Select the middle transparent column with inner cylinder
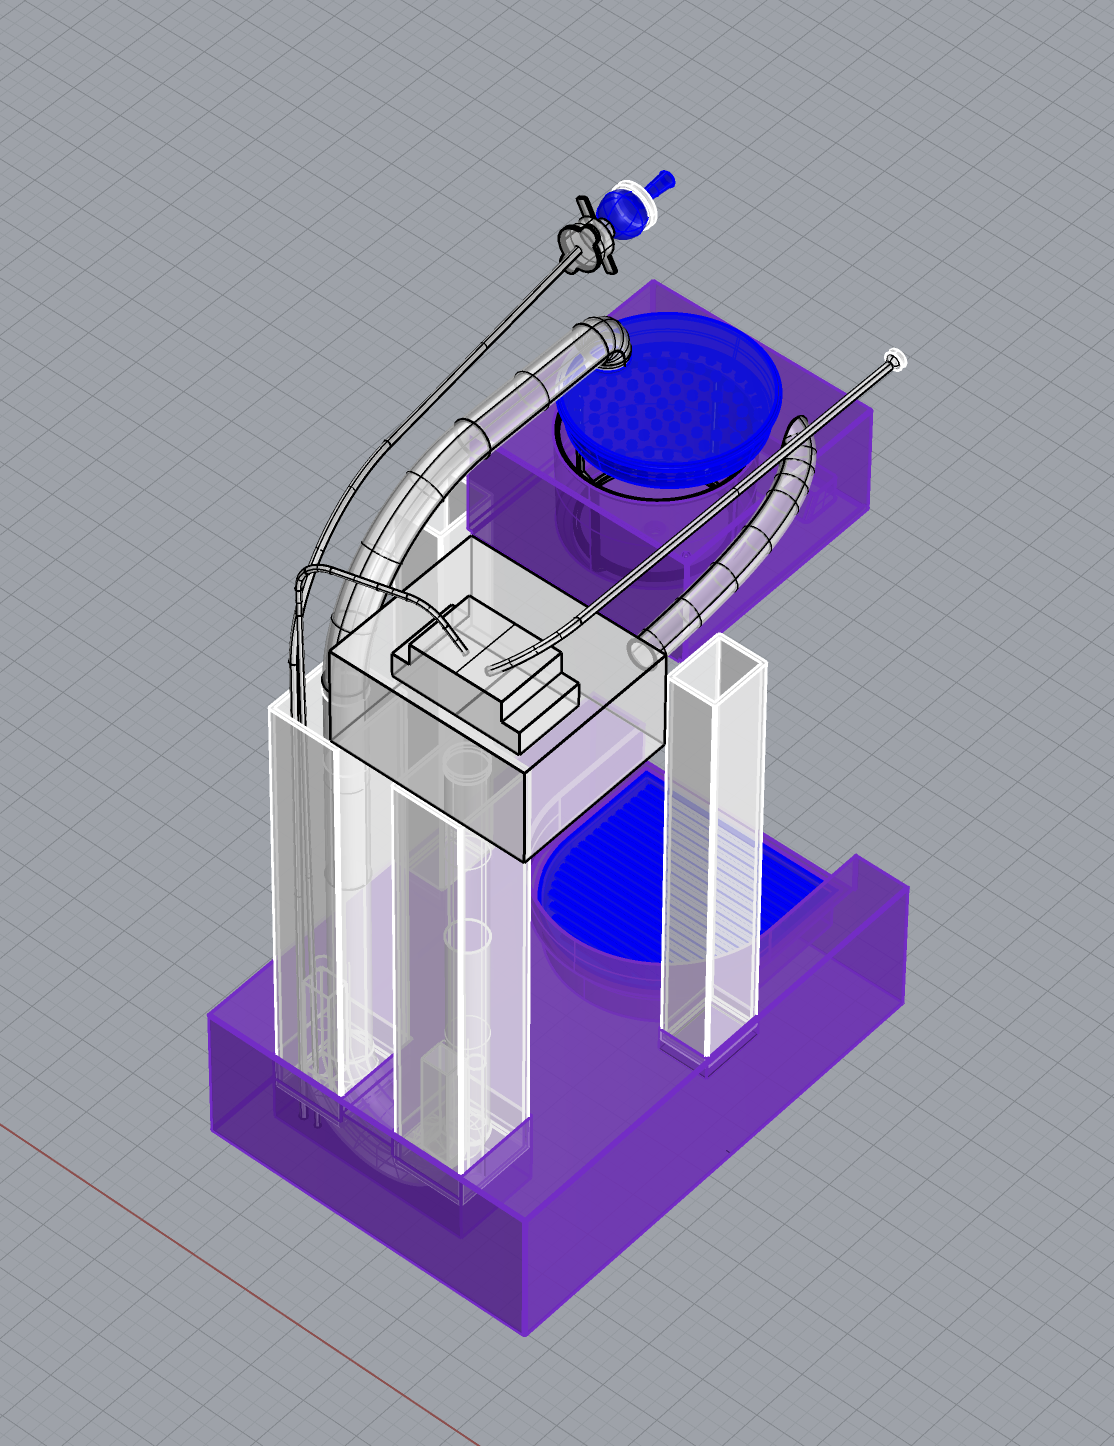This screenshot has height=1446, width=1114. [x=460, y=980]
